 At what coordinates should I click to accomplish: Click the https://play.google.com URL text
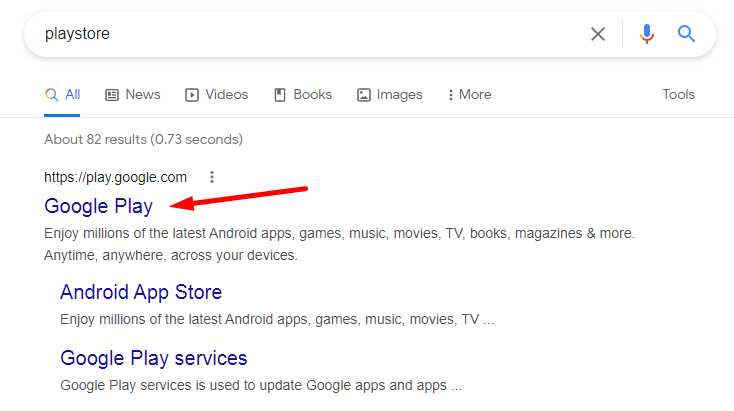[x=115, y=177]
